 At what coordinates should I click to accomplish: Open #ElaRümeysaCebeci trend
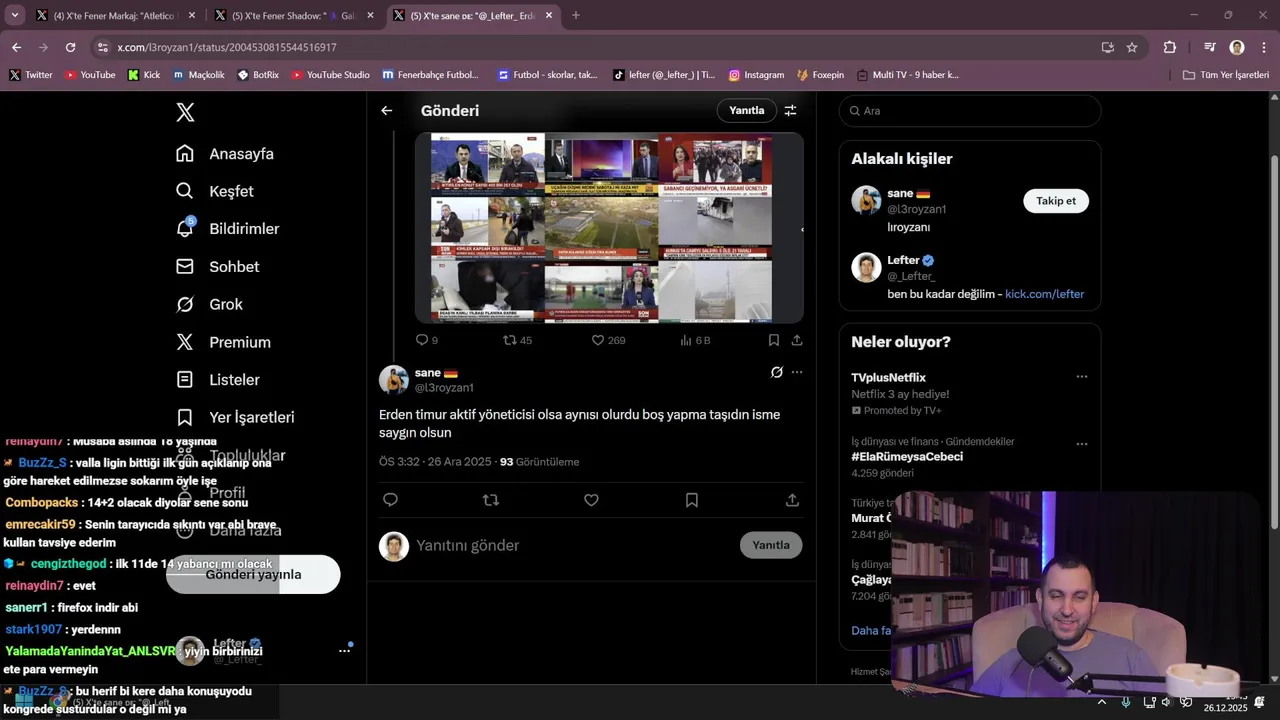click(907, 457)
